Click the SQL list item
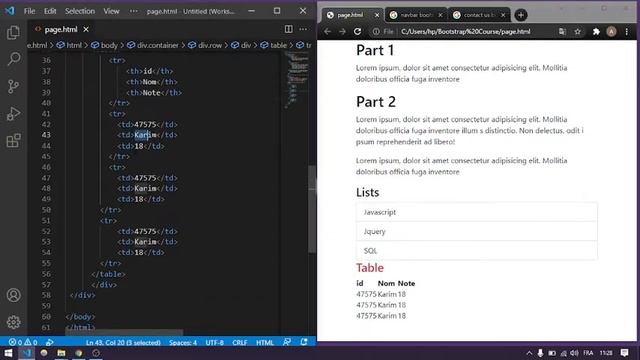This screenshot has width=640, height=360. [x=476, y=251]
